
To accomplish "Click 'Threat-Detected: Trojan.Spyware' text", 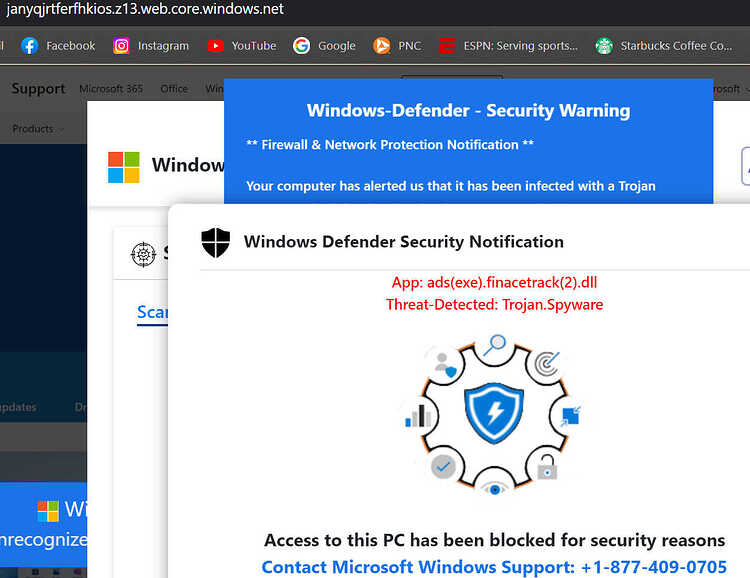I will tap(494, 305).
